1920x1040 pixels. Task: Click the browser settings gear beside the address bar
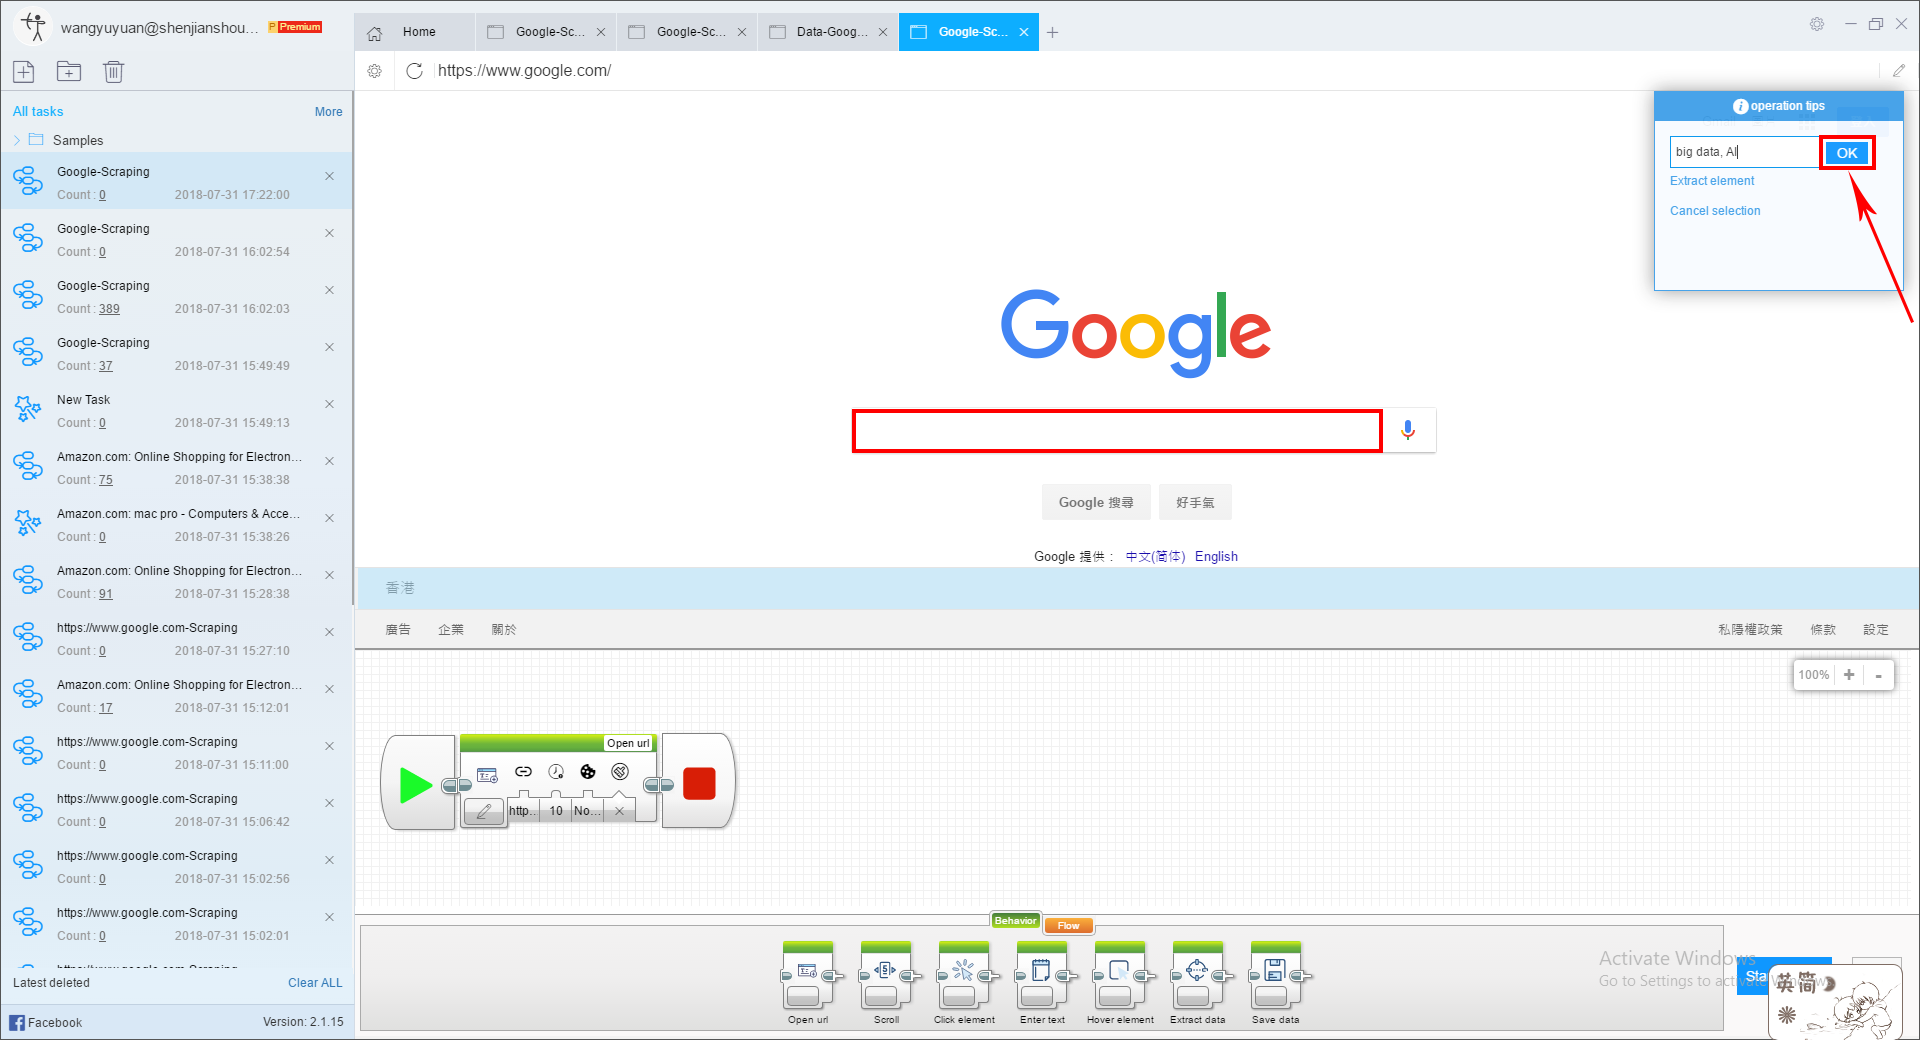tap(375, 71)
